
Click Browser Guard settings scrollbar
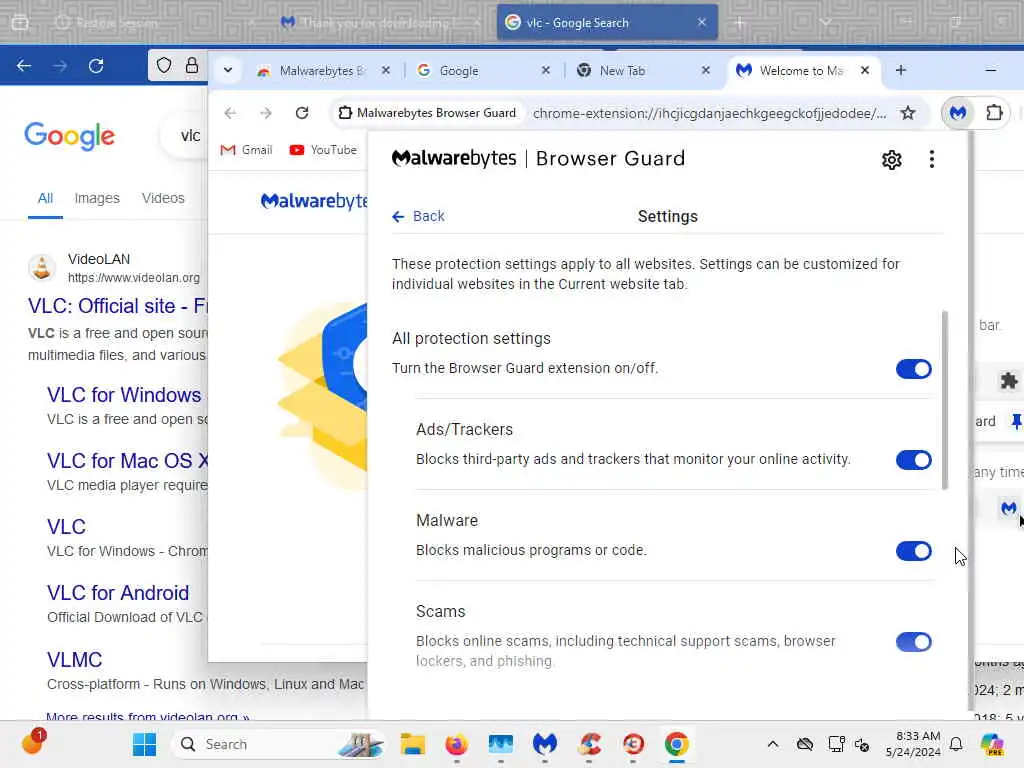(944, 400)
